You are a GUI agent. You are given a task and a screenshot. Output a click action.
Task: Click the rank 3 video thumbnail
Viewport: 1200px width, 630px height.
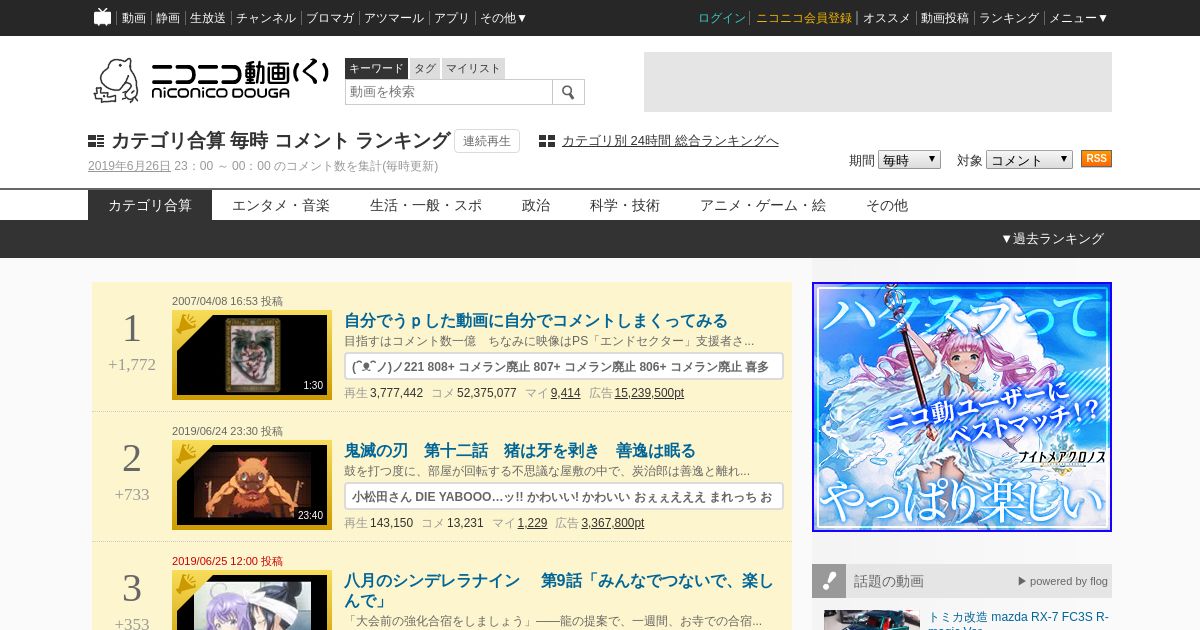tap(252, 600)
